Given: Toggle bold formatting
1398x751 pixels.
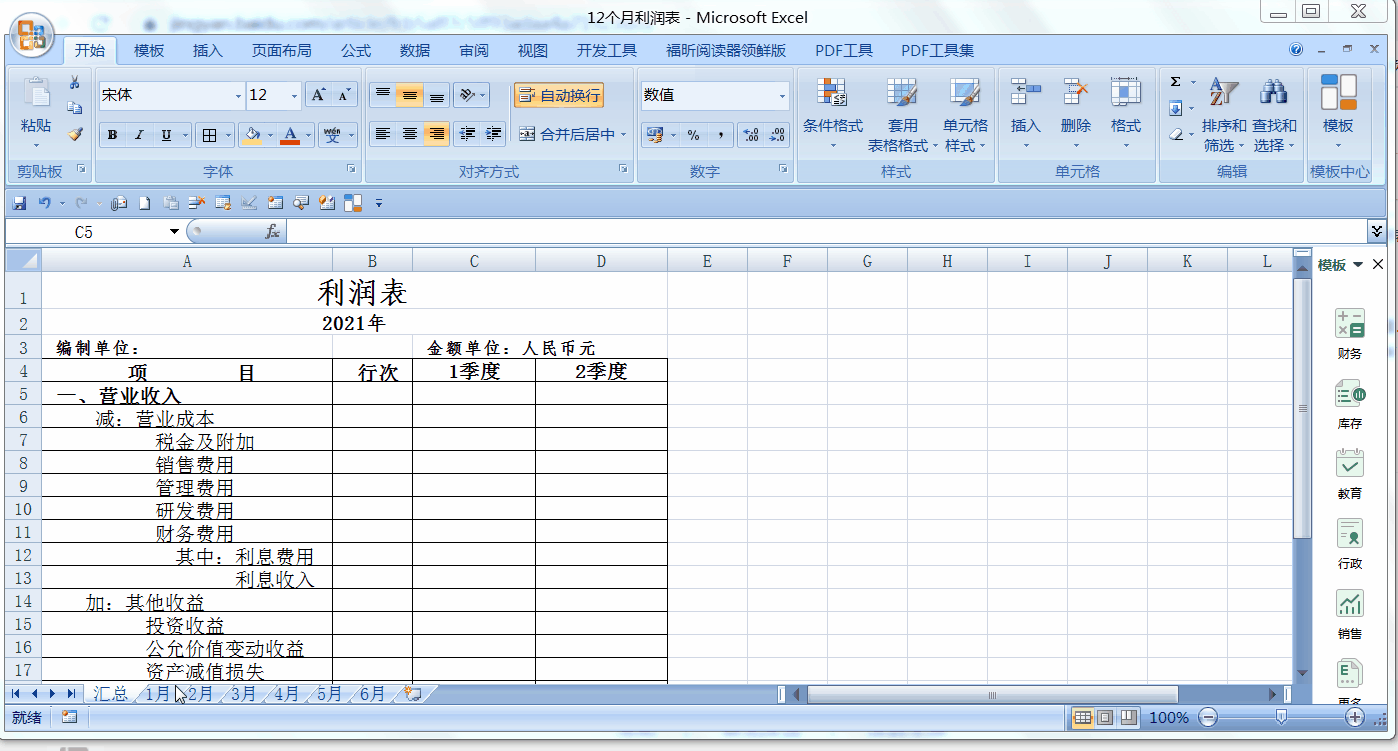Looking at the screenshot, I should point(112,133).
